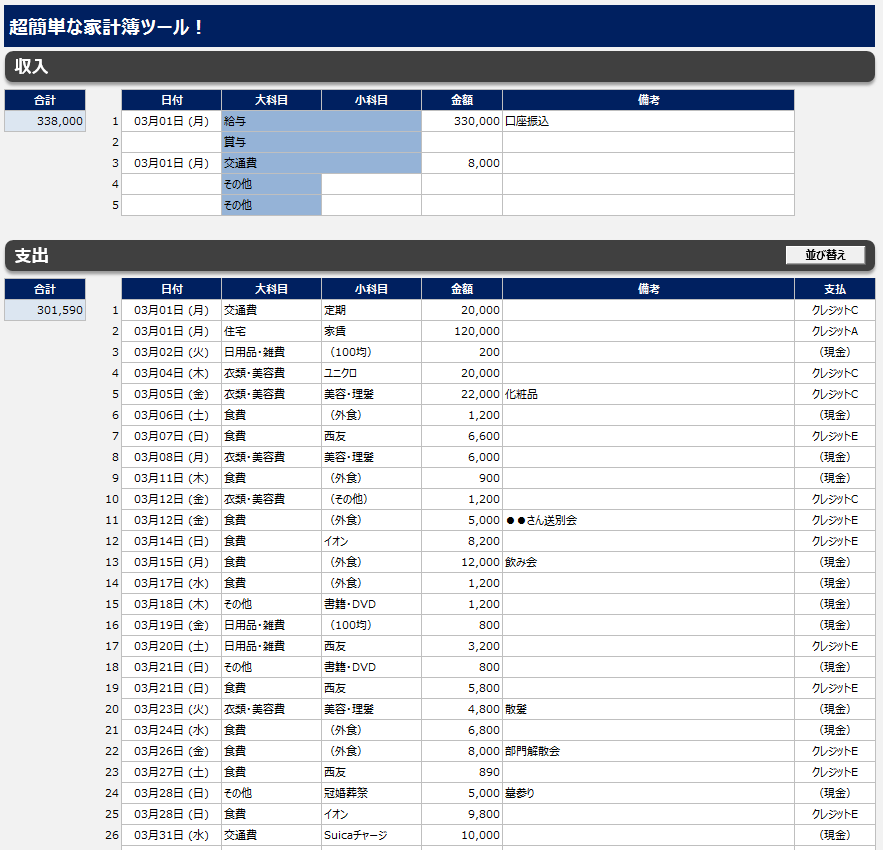The width and height of the screenshot is (883, 850).
Task: Select the 03月27日 (土) date cell
Action: click(x=171, y=772)
